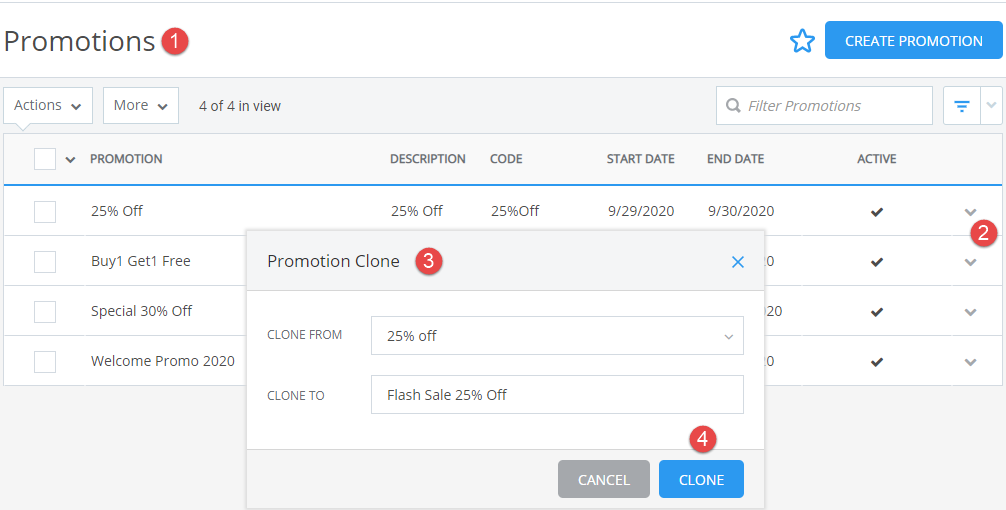This screenshot has height=510, width=1006.
Task: Check the 25% Off promotion checkbox
Action: (x=45, y=212)
